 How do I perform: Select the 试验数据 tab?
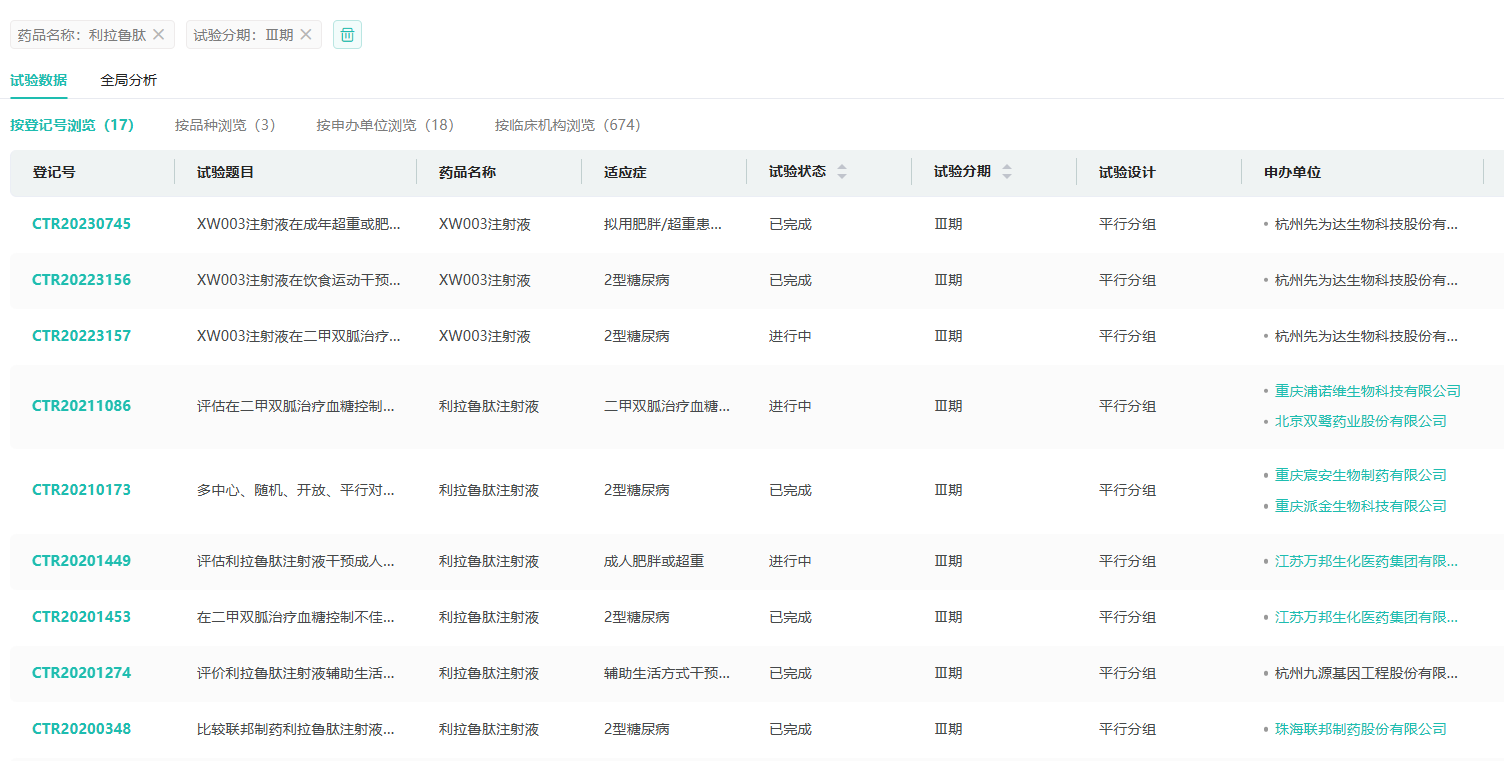coord(39,80)
